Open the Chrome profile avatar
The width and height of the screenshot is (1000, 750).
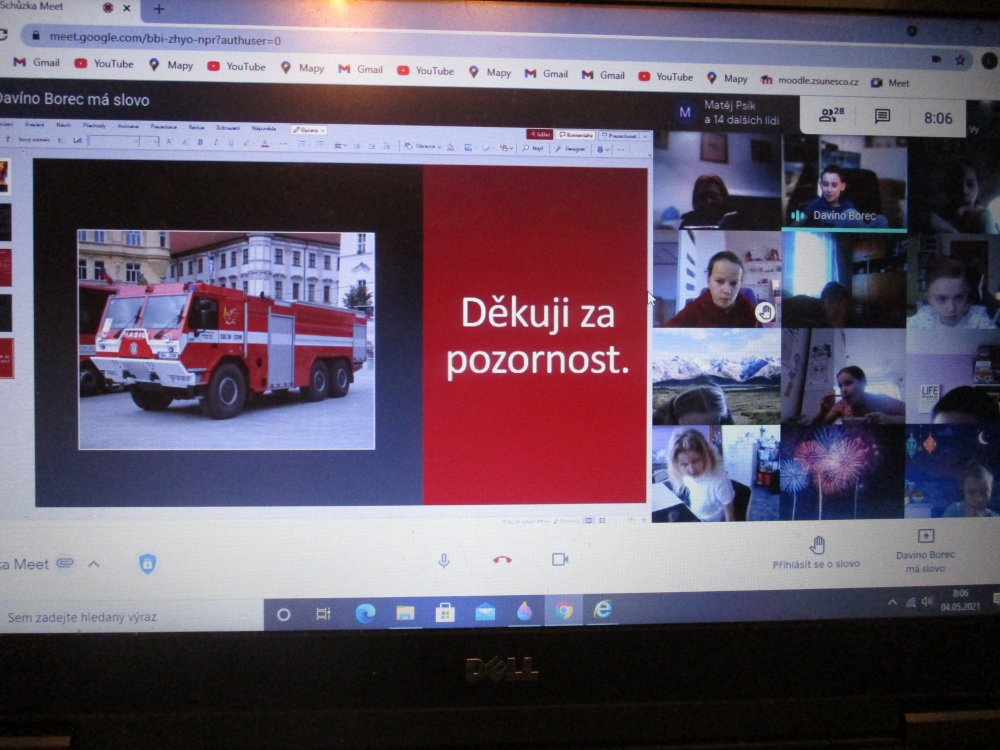pyautogui.click(x=989, y=61)
